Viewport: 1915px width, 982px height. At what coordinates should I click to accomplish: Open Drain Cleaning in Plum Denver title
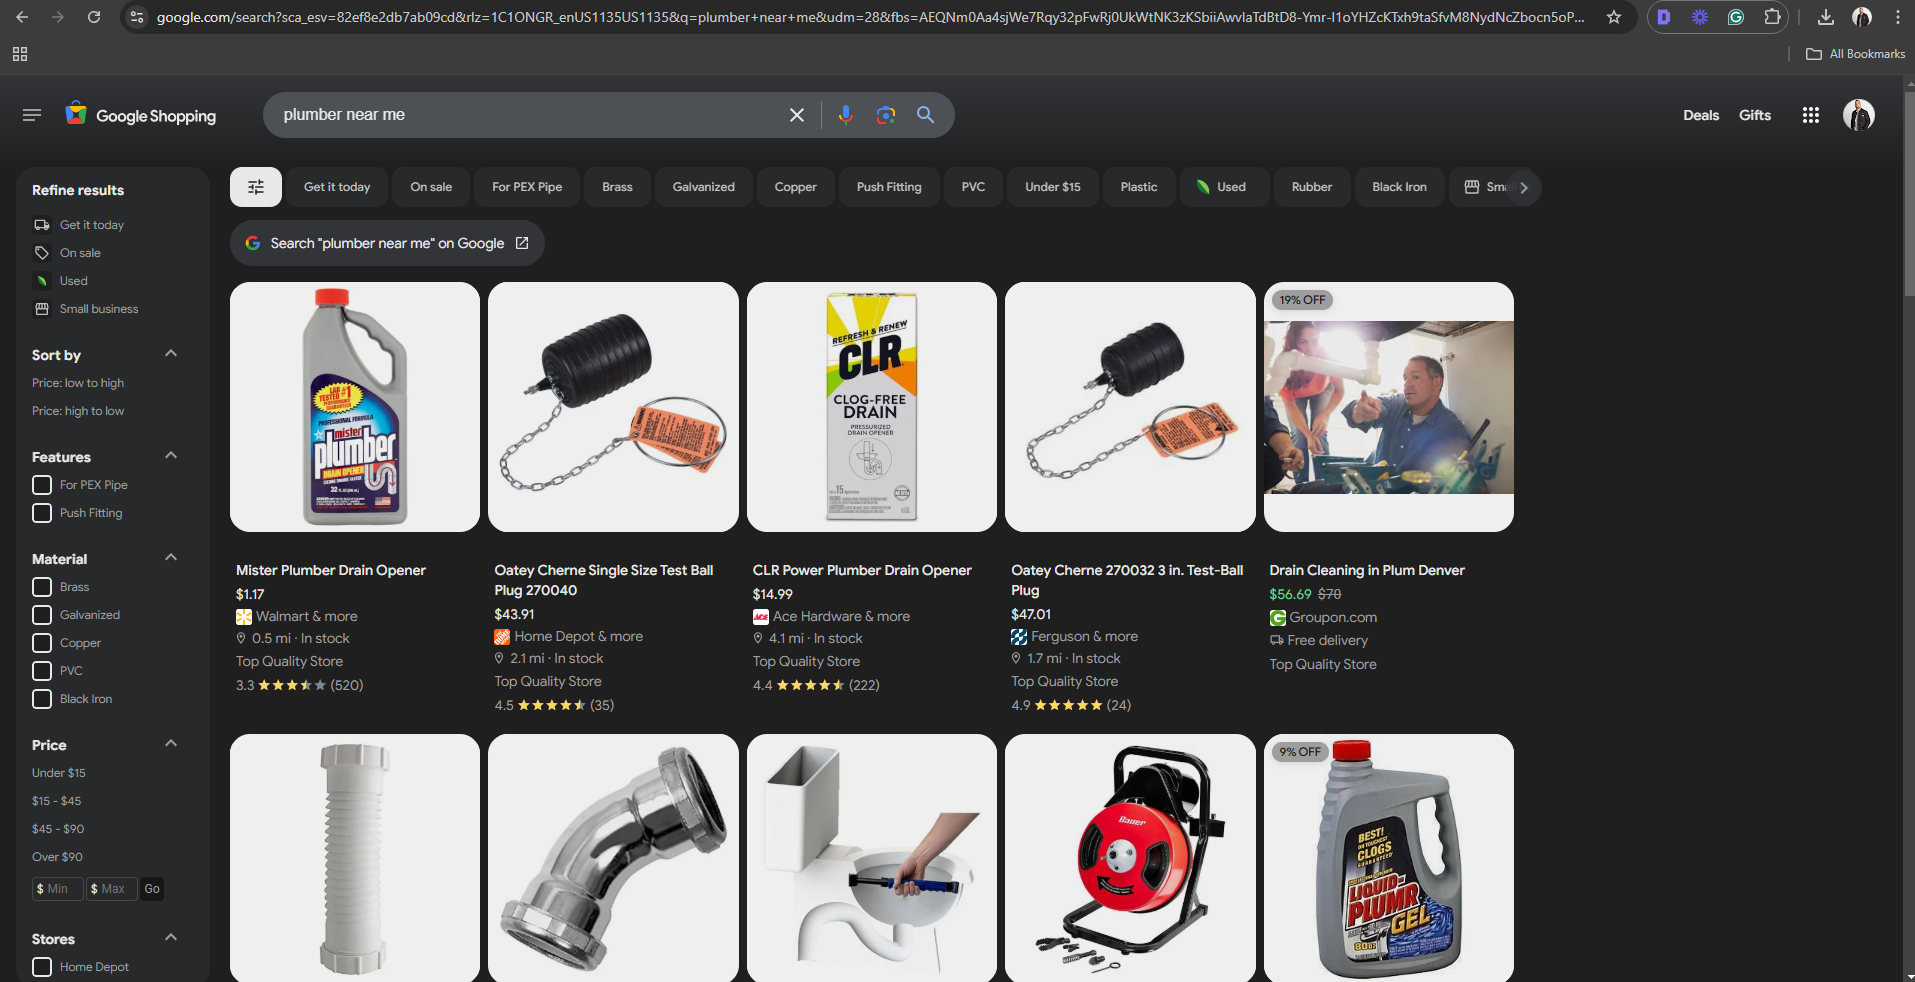1367,570
